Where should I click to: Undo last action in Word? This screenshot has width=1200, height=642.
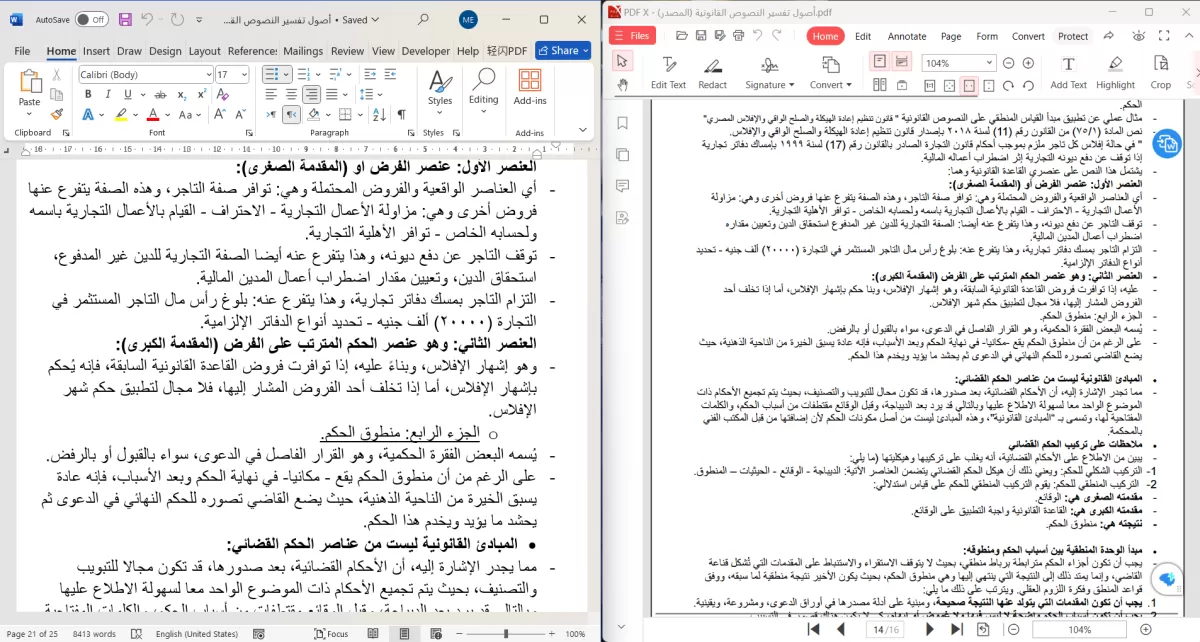(x=149, y=19)
